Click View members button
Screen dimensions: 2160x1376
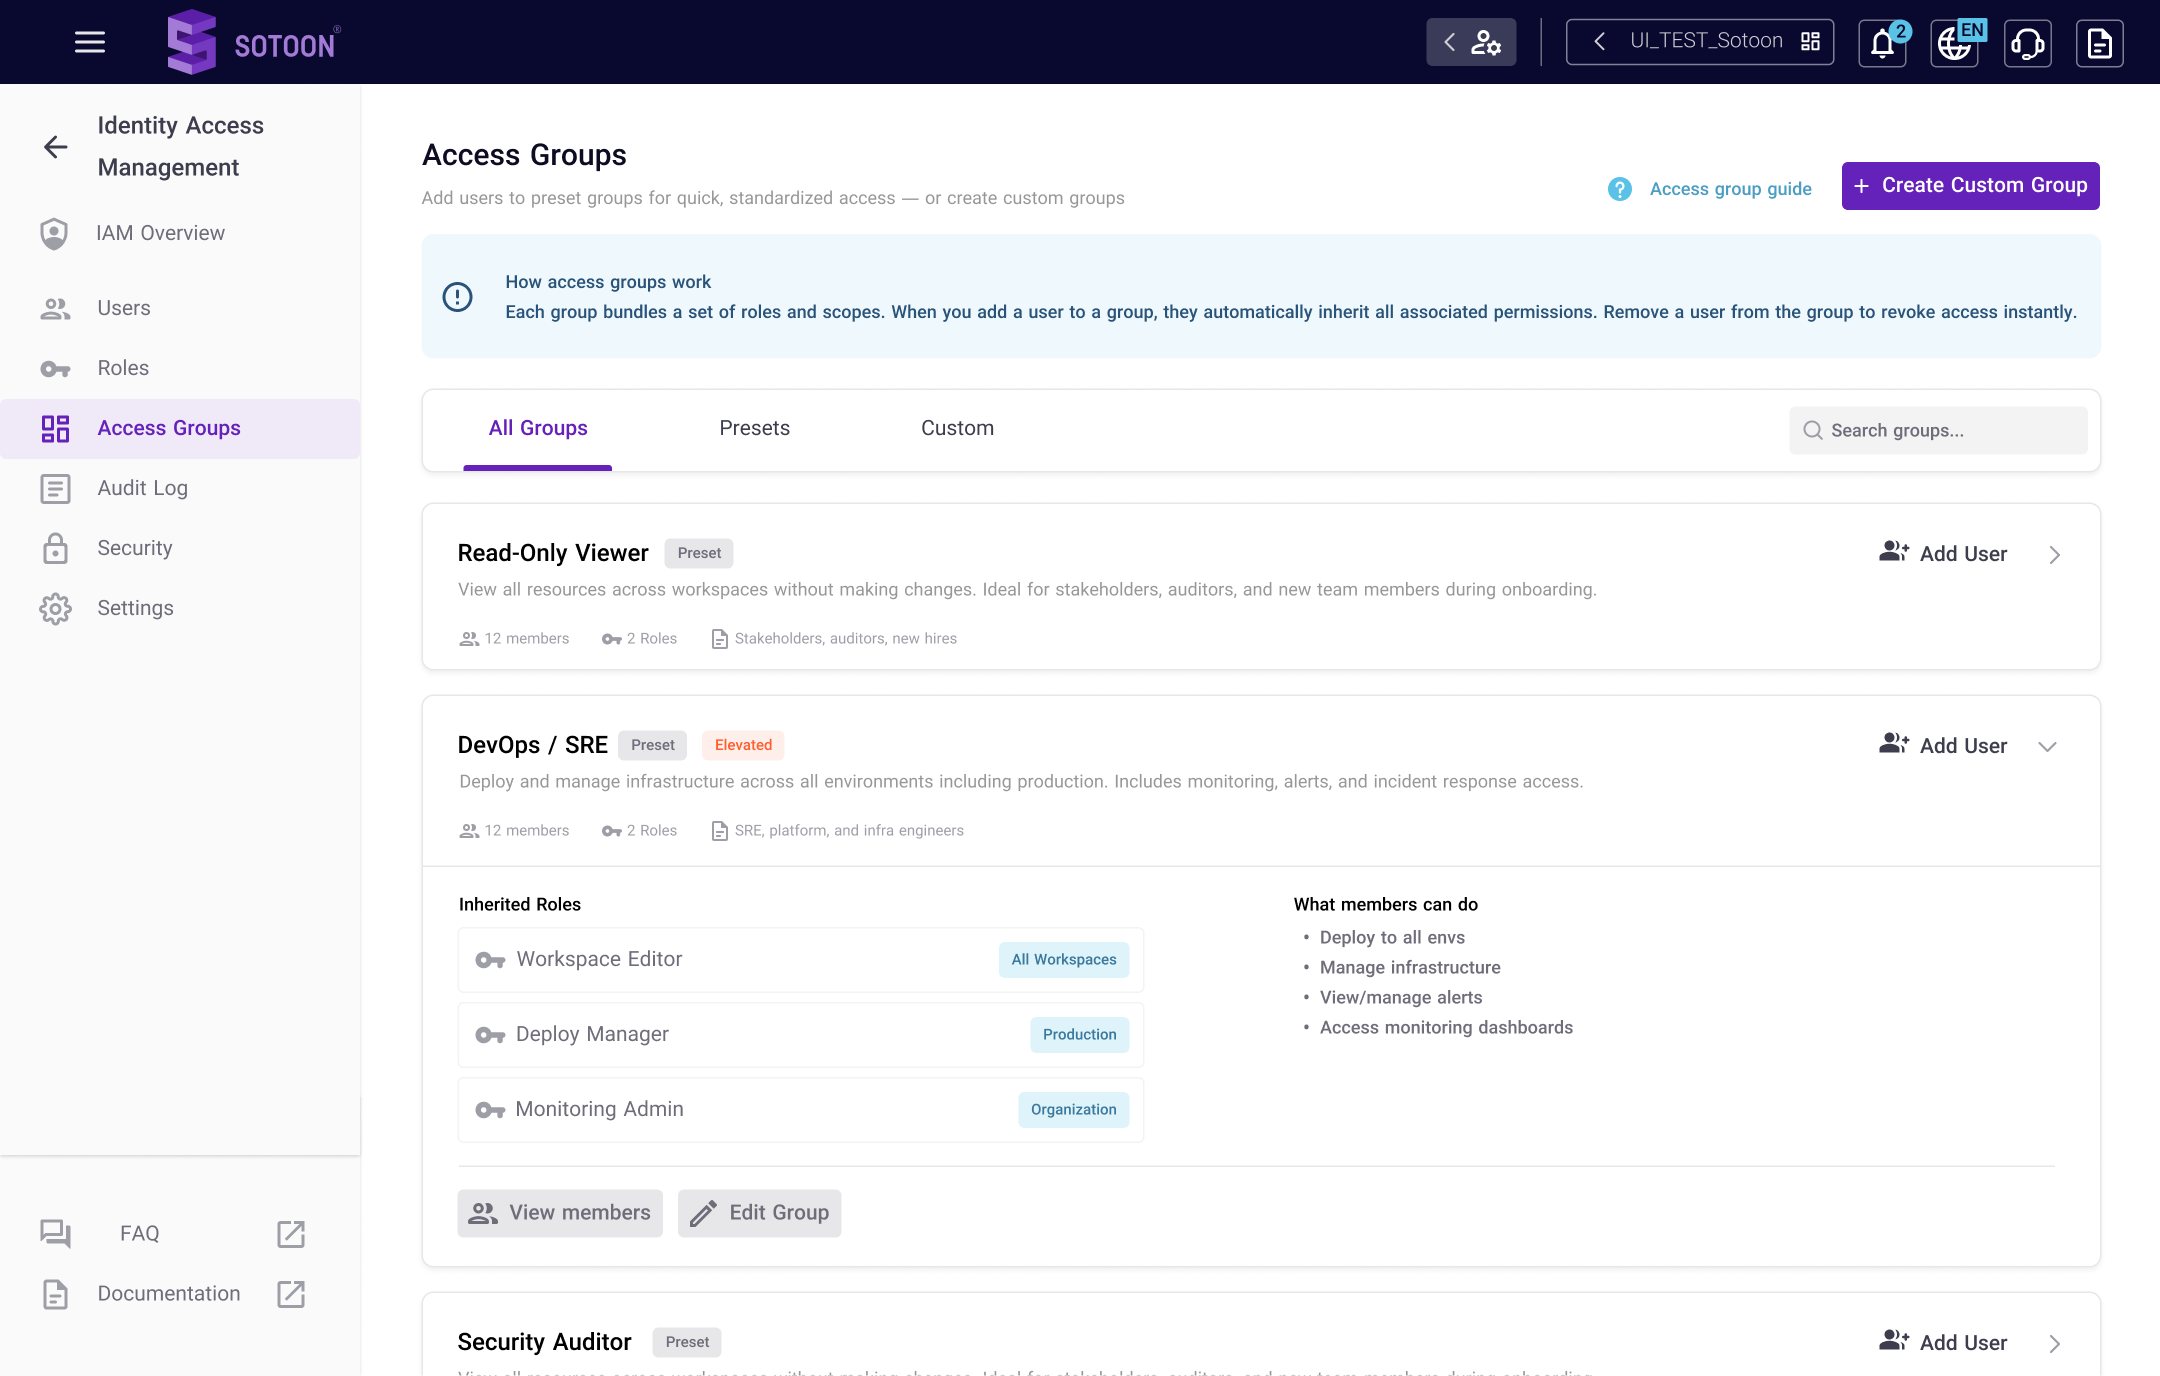click(x=560, y=1213)
